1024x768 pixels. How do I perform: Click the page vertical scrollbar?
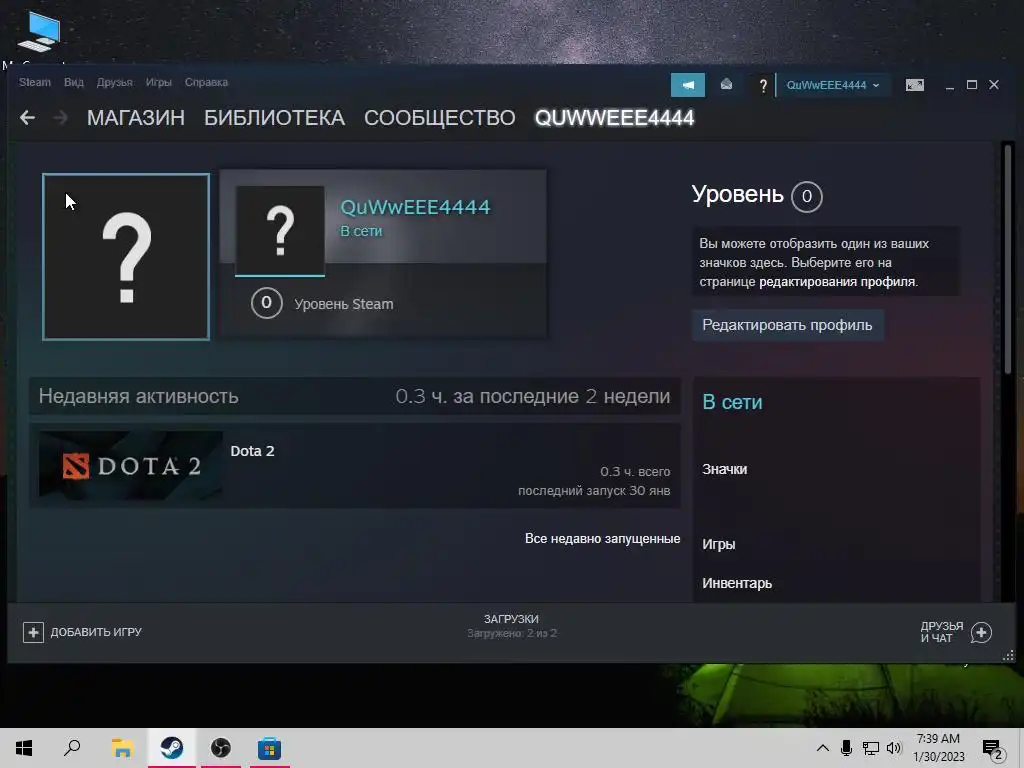click(1008, 260)
